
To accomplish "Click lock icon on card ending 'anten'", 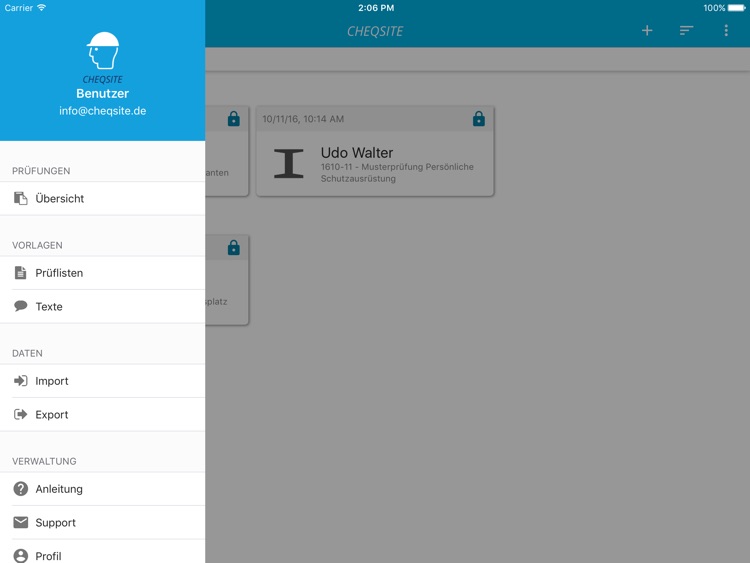I will pyautogui.click(x=233, y=119).
